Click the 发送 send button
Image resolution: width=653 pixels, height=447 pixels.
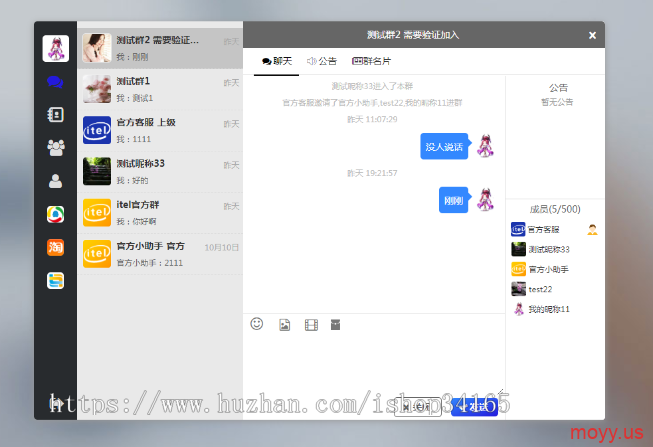[474, 406]
